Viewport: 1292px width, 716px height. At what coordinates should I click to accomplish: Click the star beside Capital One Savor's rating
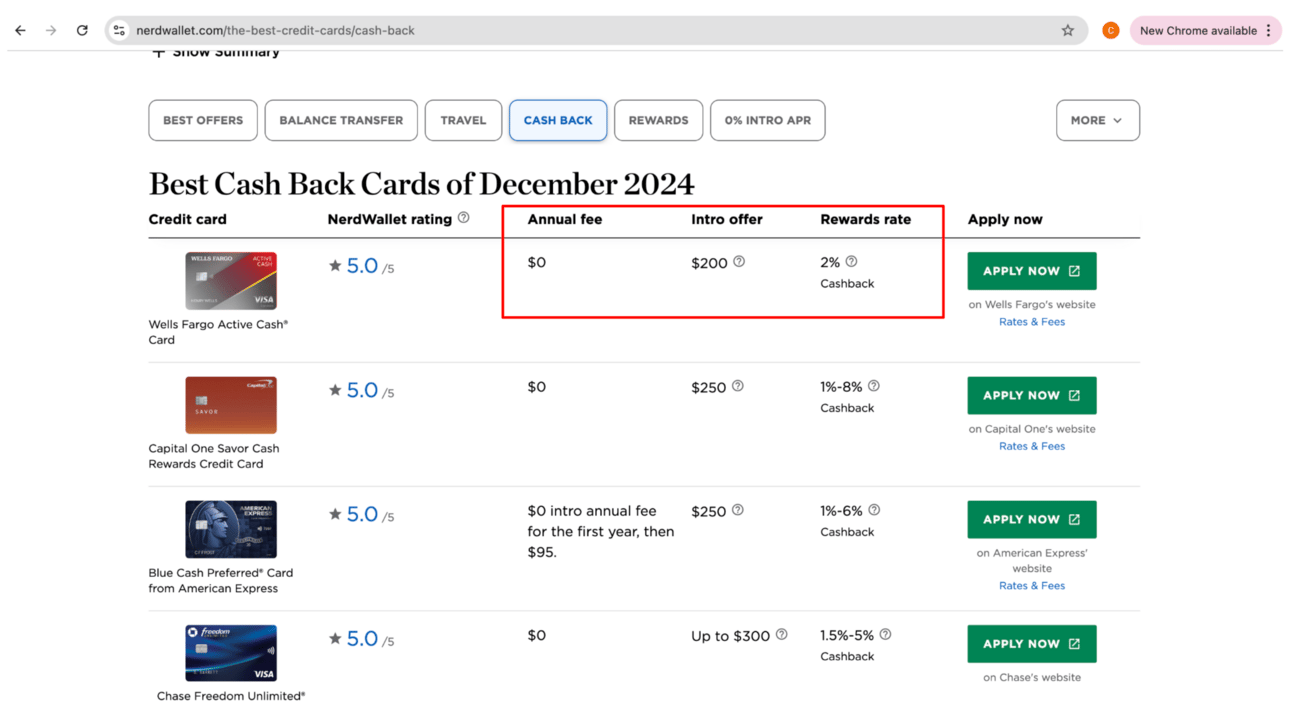(335, 390)
